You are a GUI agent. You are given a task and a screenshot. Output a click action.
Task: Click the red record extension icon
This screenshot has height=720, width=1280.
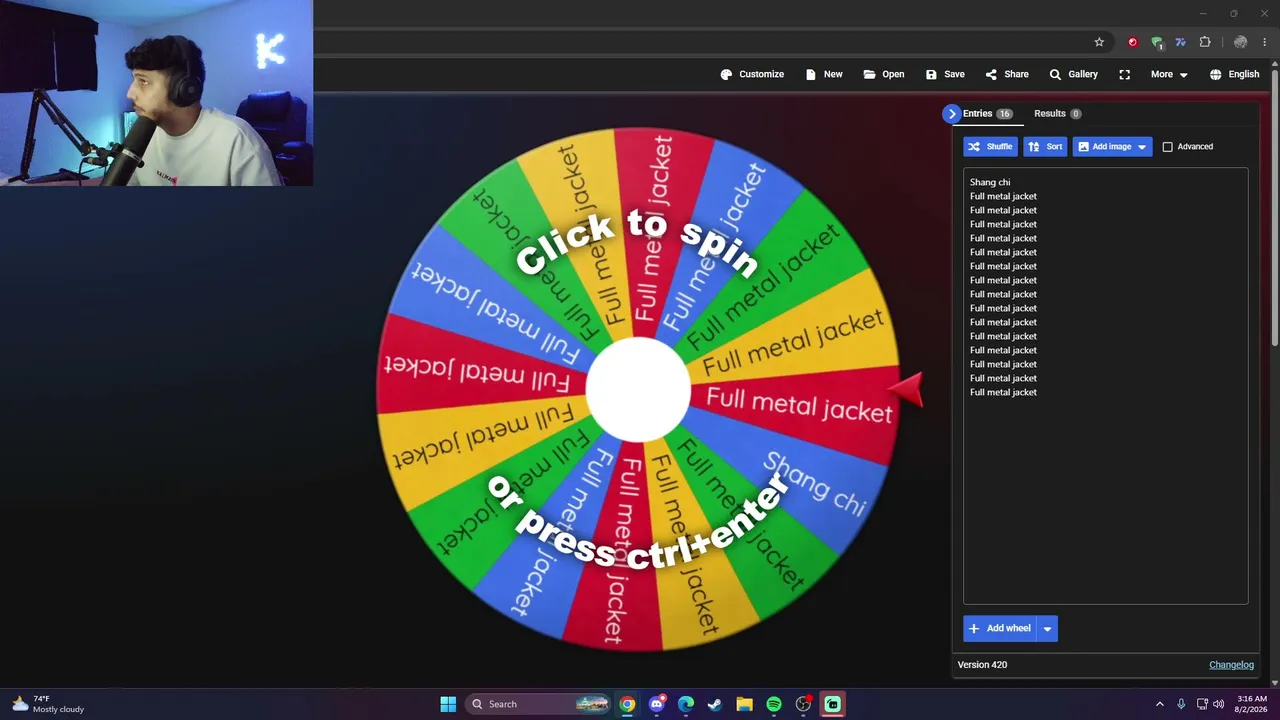click(1132, 42)
